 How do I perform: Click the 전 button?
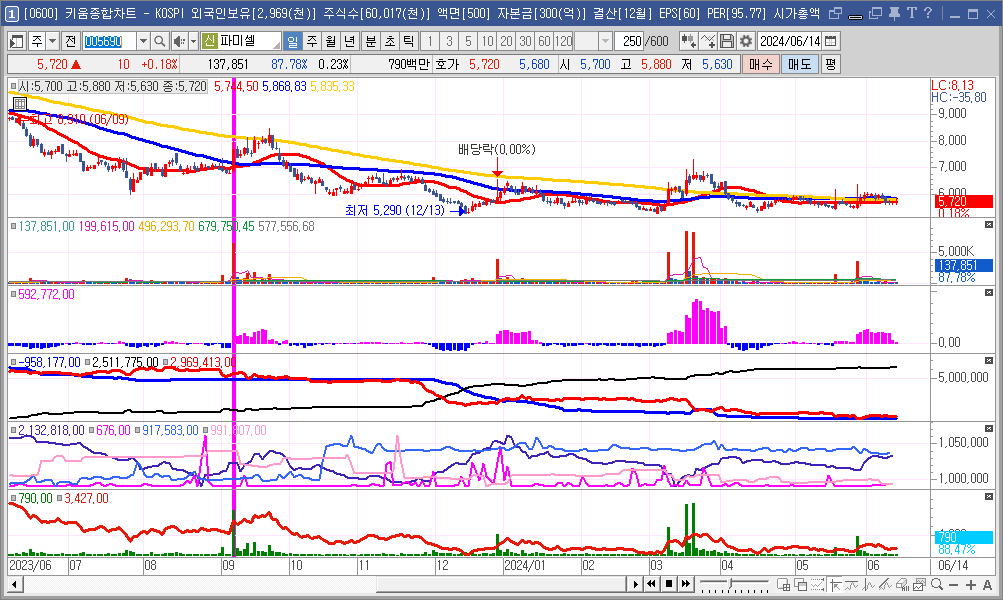[x=70, y=41]
